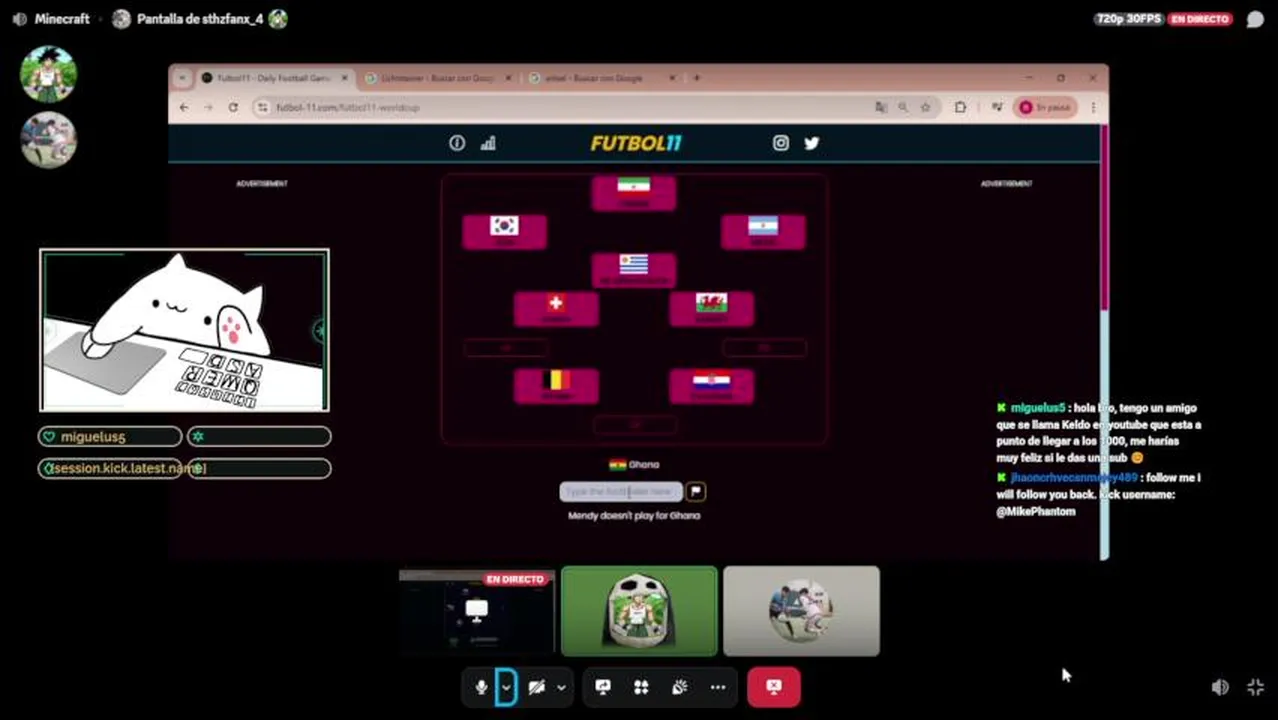Click the translate page icon
1278x720 pixels.
coord(881,107)
